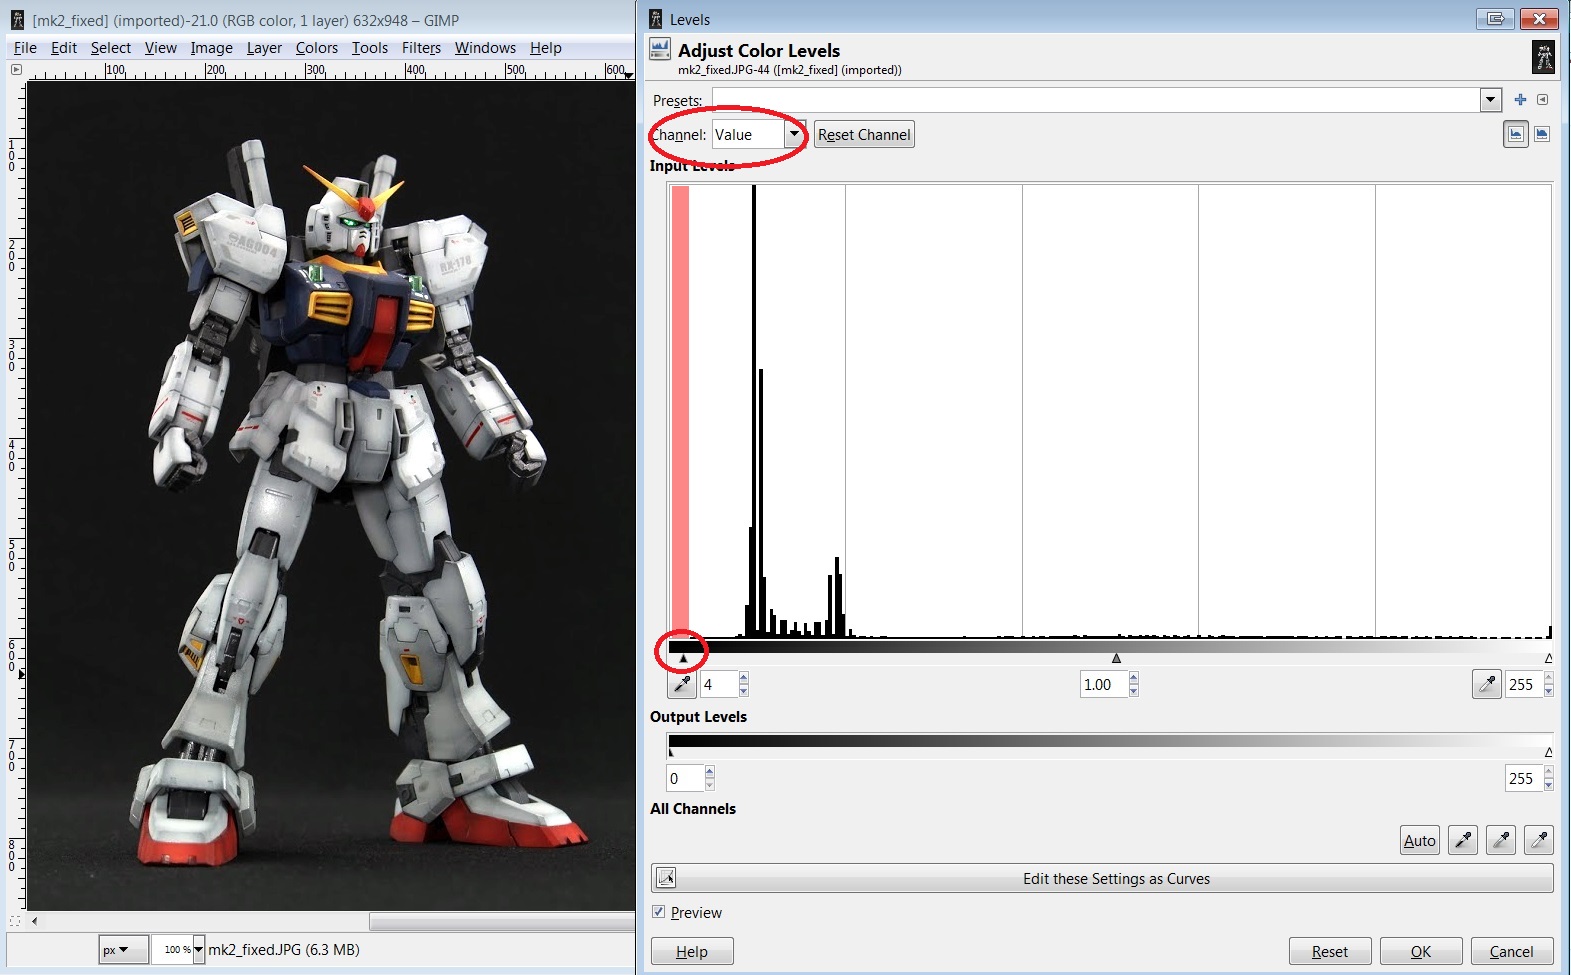This screenshot has width=1571, height=975.
Task: Open the zoom percentage dropdown in status bar
Action: pos(198,950)
